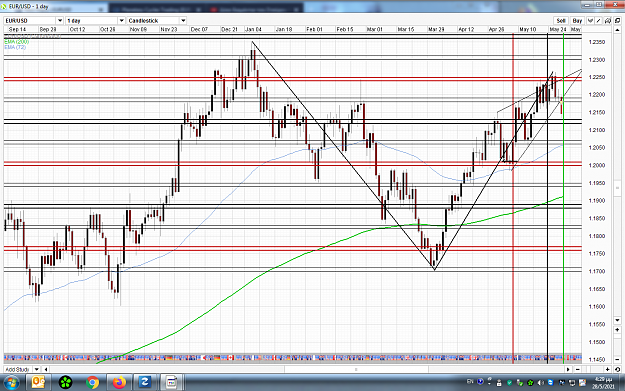The image size is (625, 391).
Task: Click the EN language indicator in tray
Action: click(470, 382)
